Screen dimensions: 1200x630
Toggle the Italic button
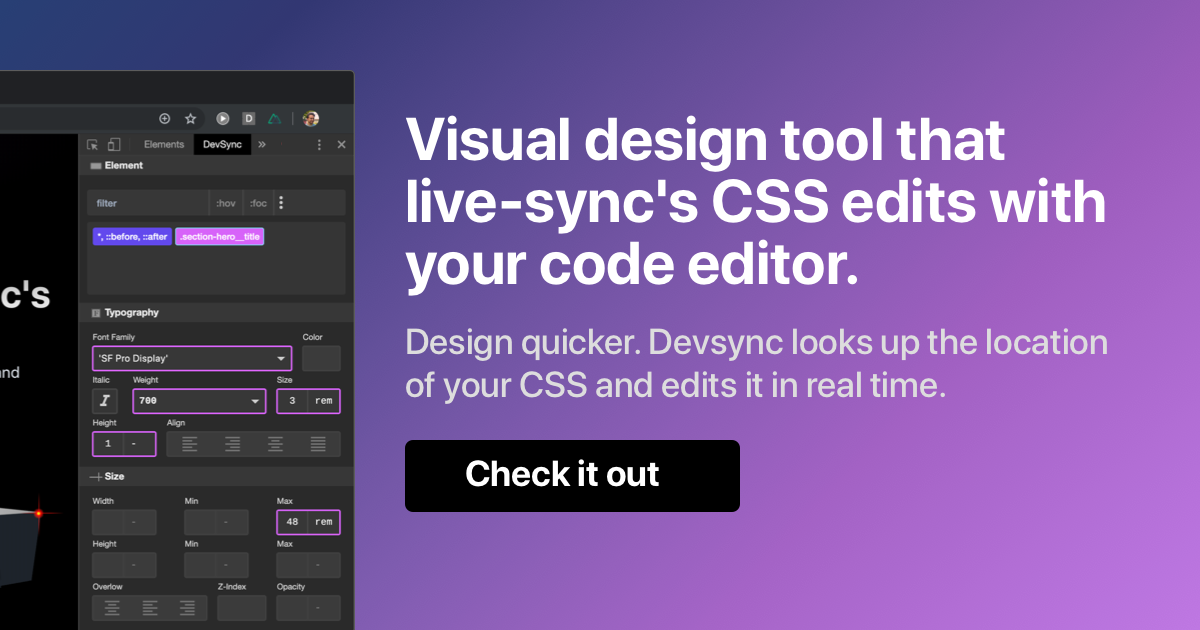coord(105,401)
